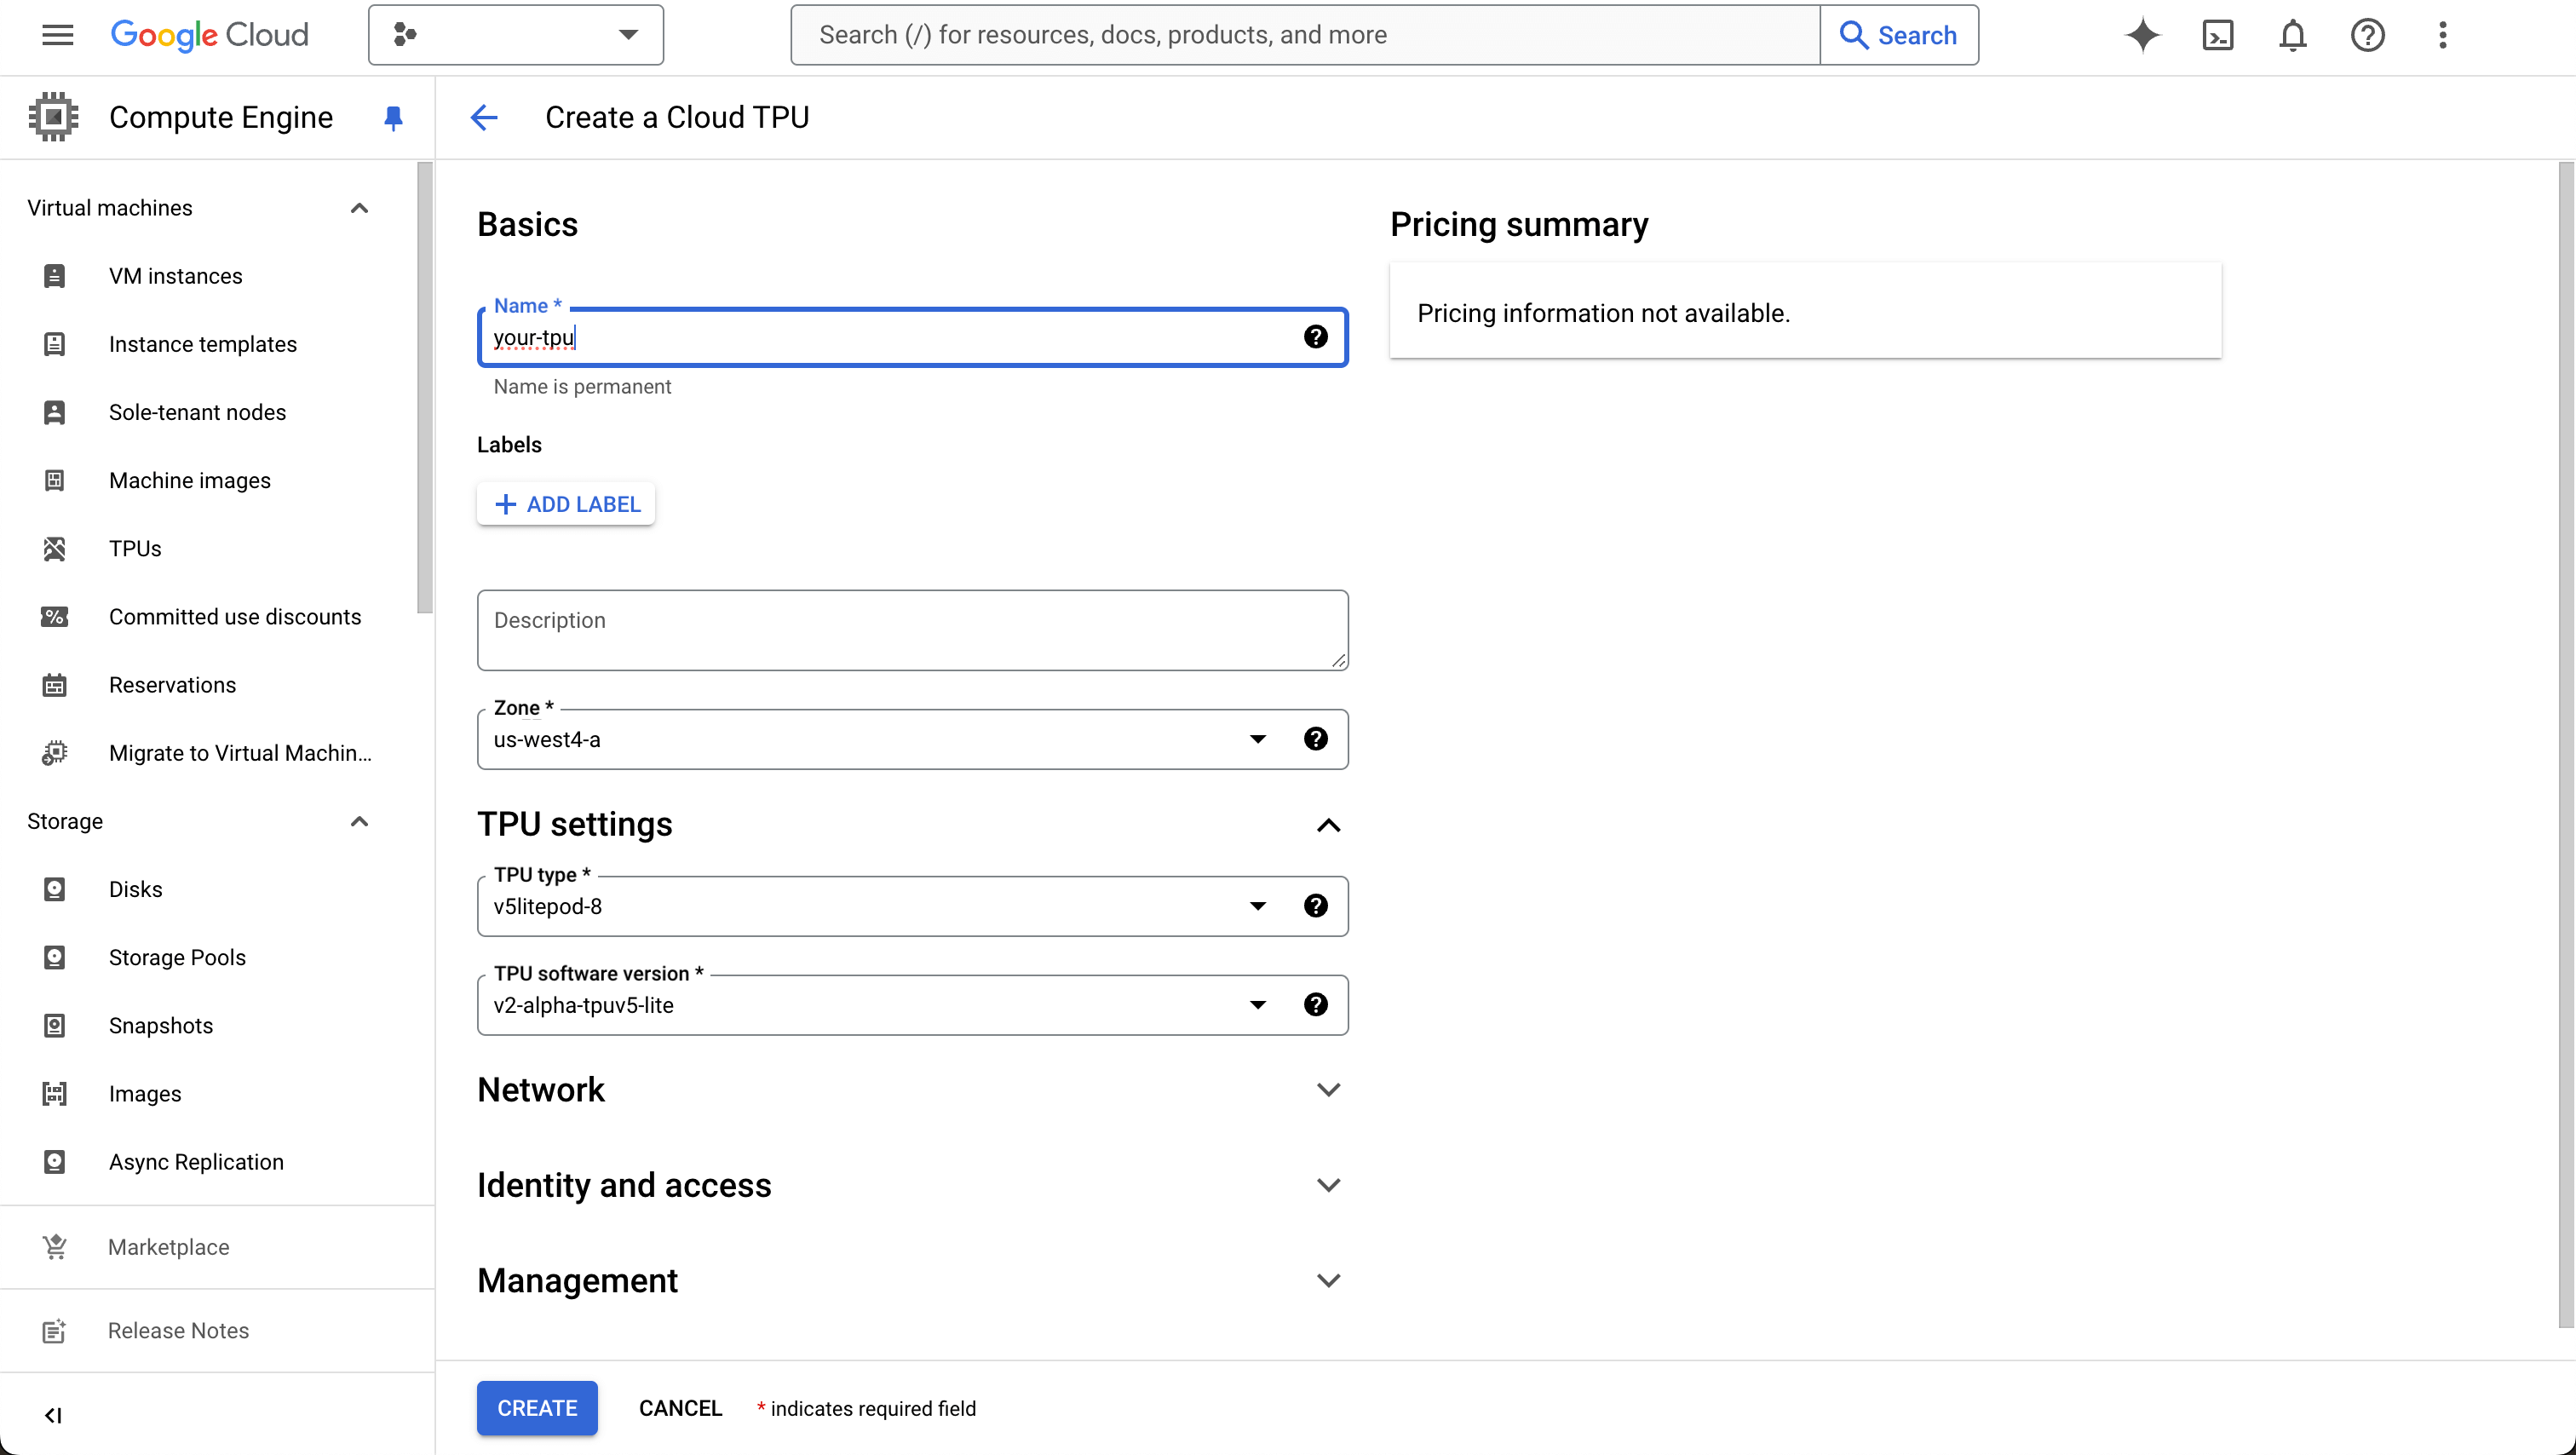The image size is (2576, 1455).
Task: Click the VM instances sidebar icon
Action: point(55,276)
